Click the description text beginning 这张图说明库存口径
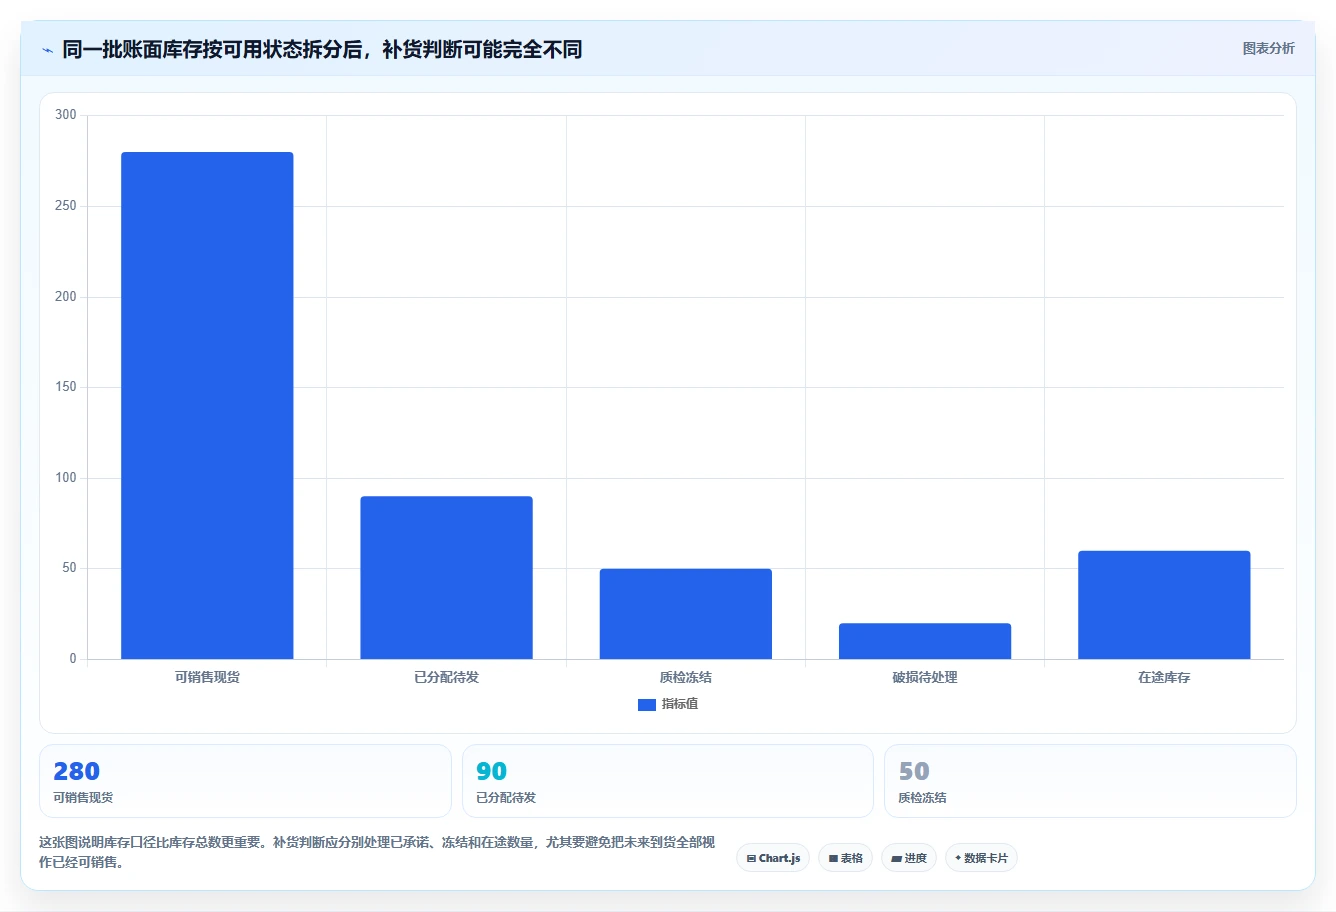Image resolution: width=1336 pixels, height=912 pixels. click(x=377, y=852)
